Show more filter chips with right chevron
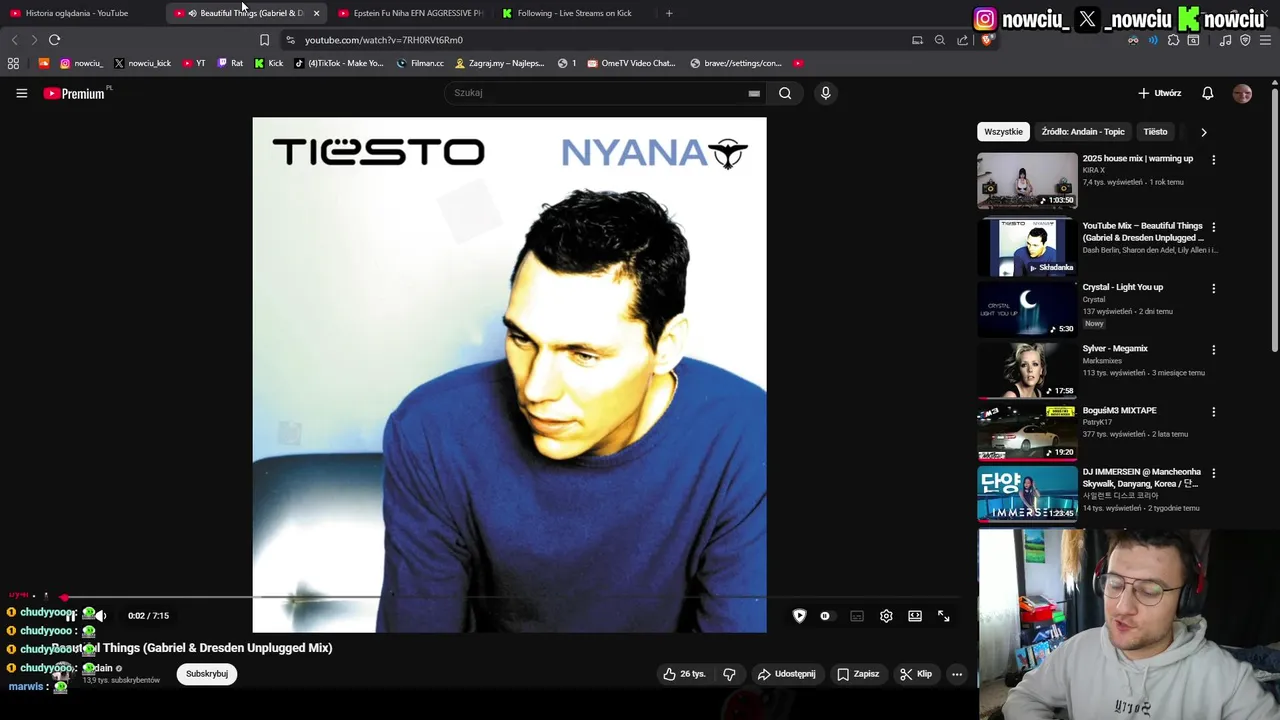The image size is (1280, 720). 1203,132
